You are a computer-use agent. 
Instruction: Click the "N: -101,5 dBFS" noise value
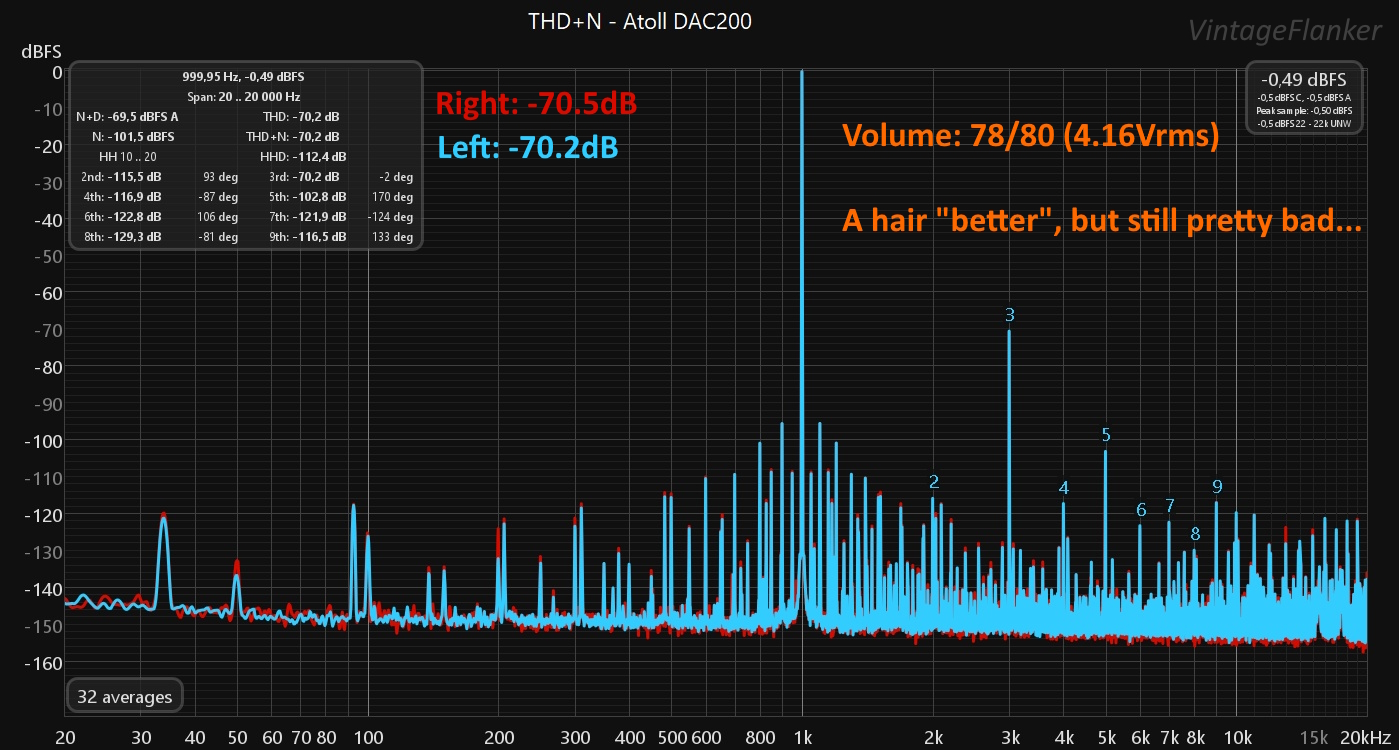[133, 137]
